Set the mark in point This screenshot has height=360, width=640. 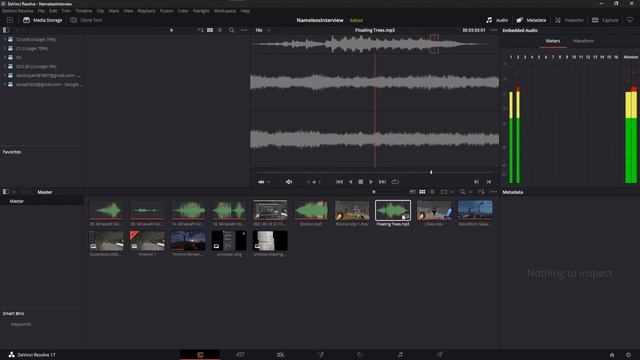click(476, 182)
